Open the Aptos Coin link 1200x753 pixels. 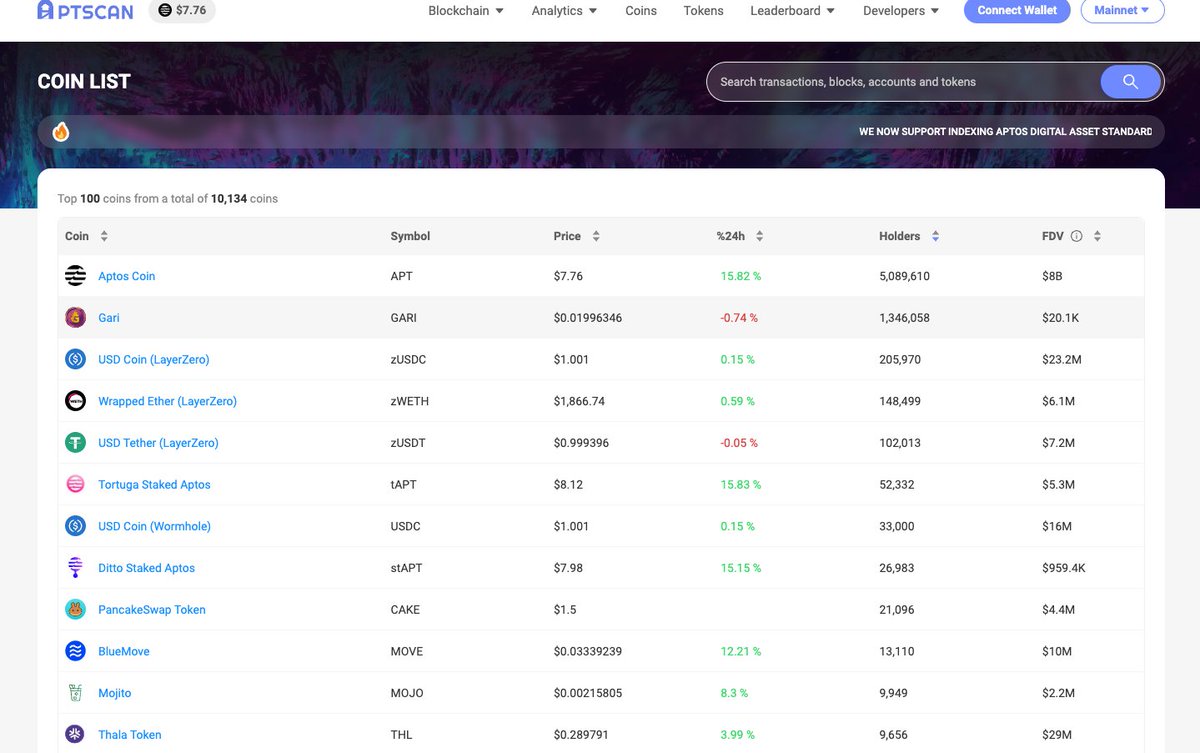tap(126, 276)
